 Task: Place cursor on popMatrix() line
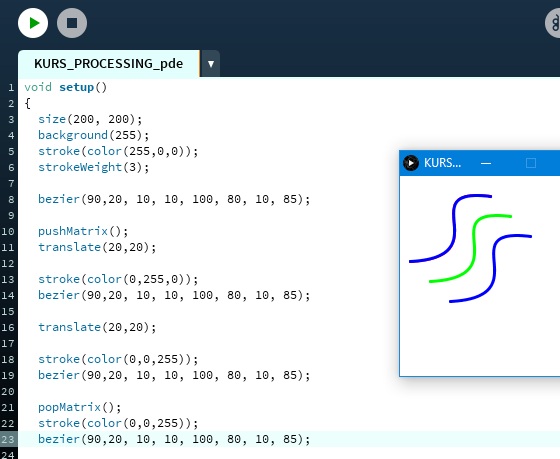(80, 407)
